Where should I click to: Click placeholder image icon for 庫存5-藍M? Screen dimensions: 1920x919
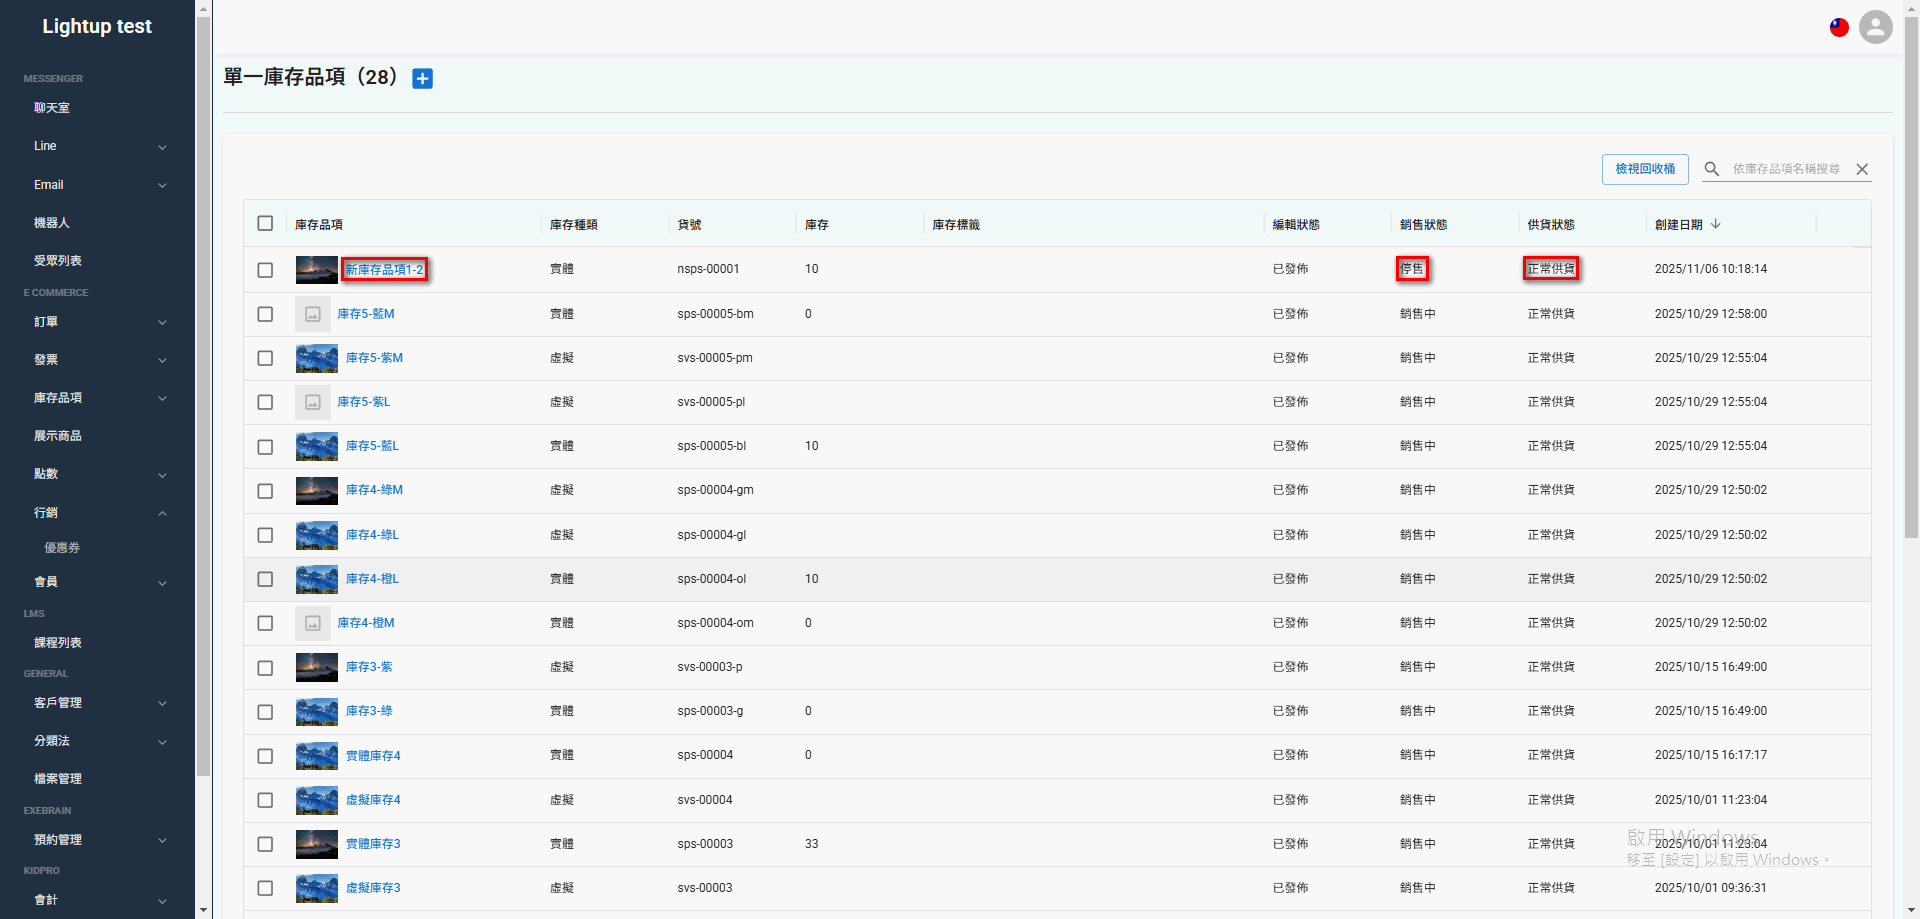coord(313,314)
